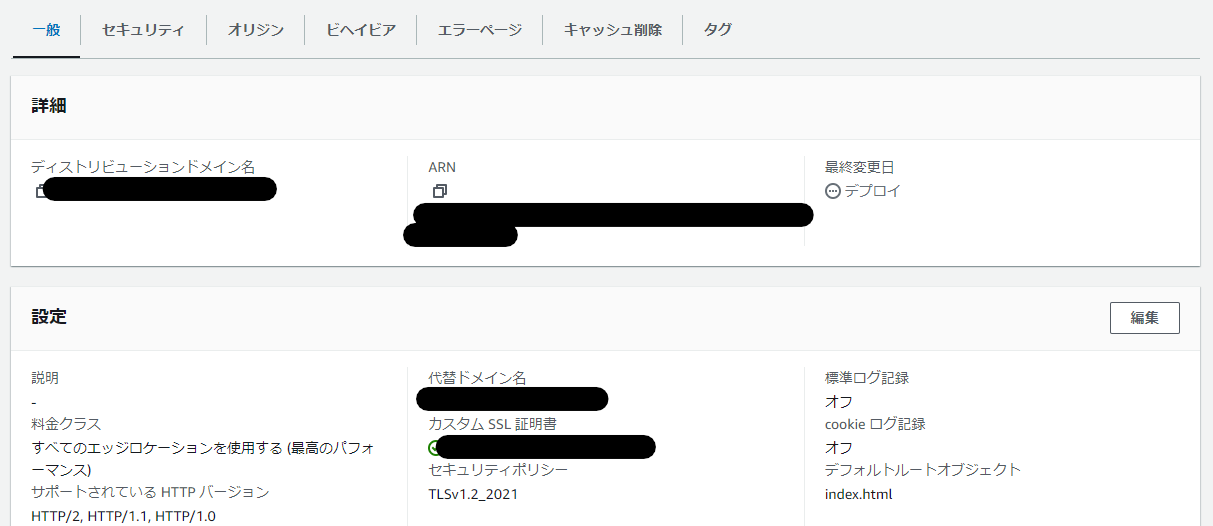Switch to the ビヘイビア tab
The image size is (1213, 526).
tap(360, 30)
